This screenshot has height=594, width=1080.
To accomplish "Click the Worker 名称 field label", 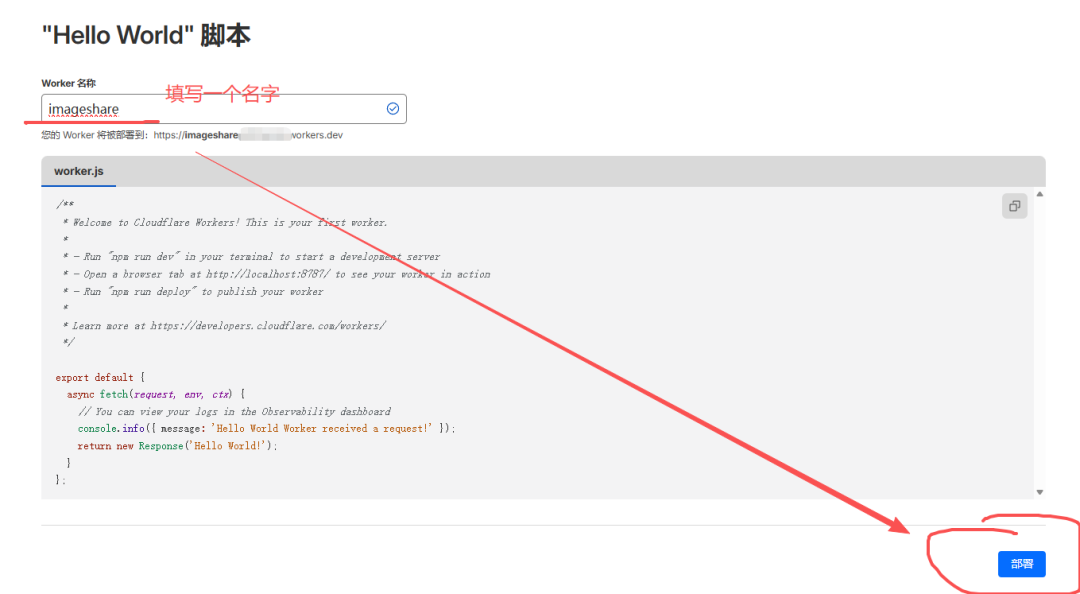I will pyautogui.click(x=68, y=83).
